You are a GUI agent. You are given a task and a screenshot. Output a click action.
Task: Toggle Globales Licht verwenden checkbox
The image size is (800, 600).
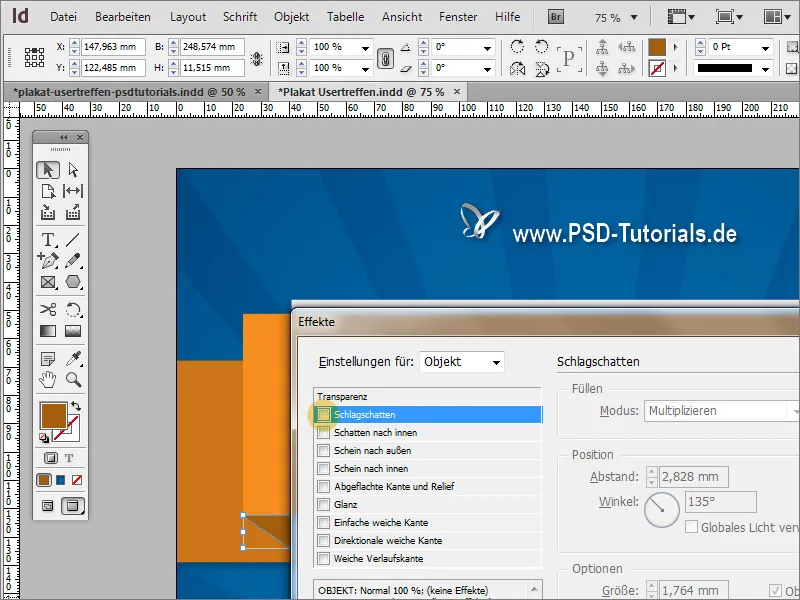691,527
